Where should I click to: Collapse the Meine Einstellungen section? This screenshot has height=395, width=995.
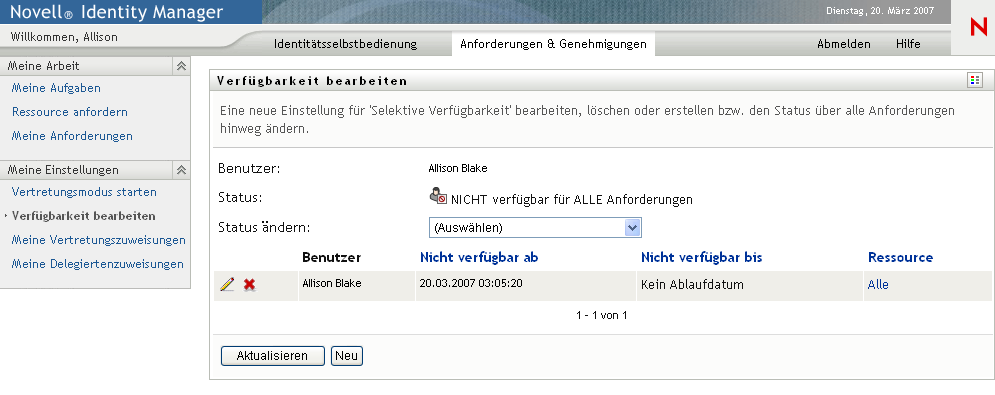pos(181,170)
